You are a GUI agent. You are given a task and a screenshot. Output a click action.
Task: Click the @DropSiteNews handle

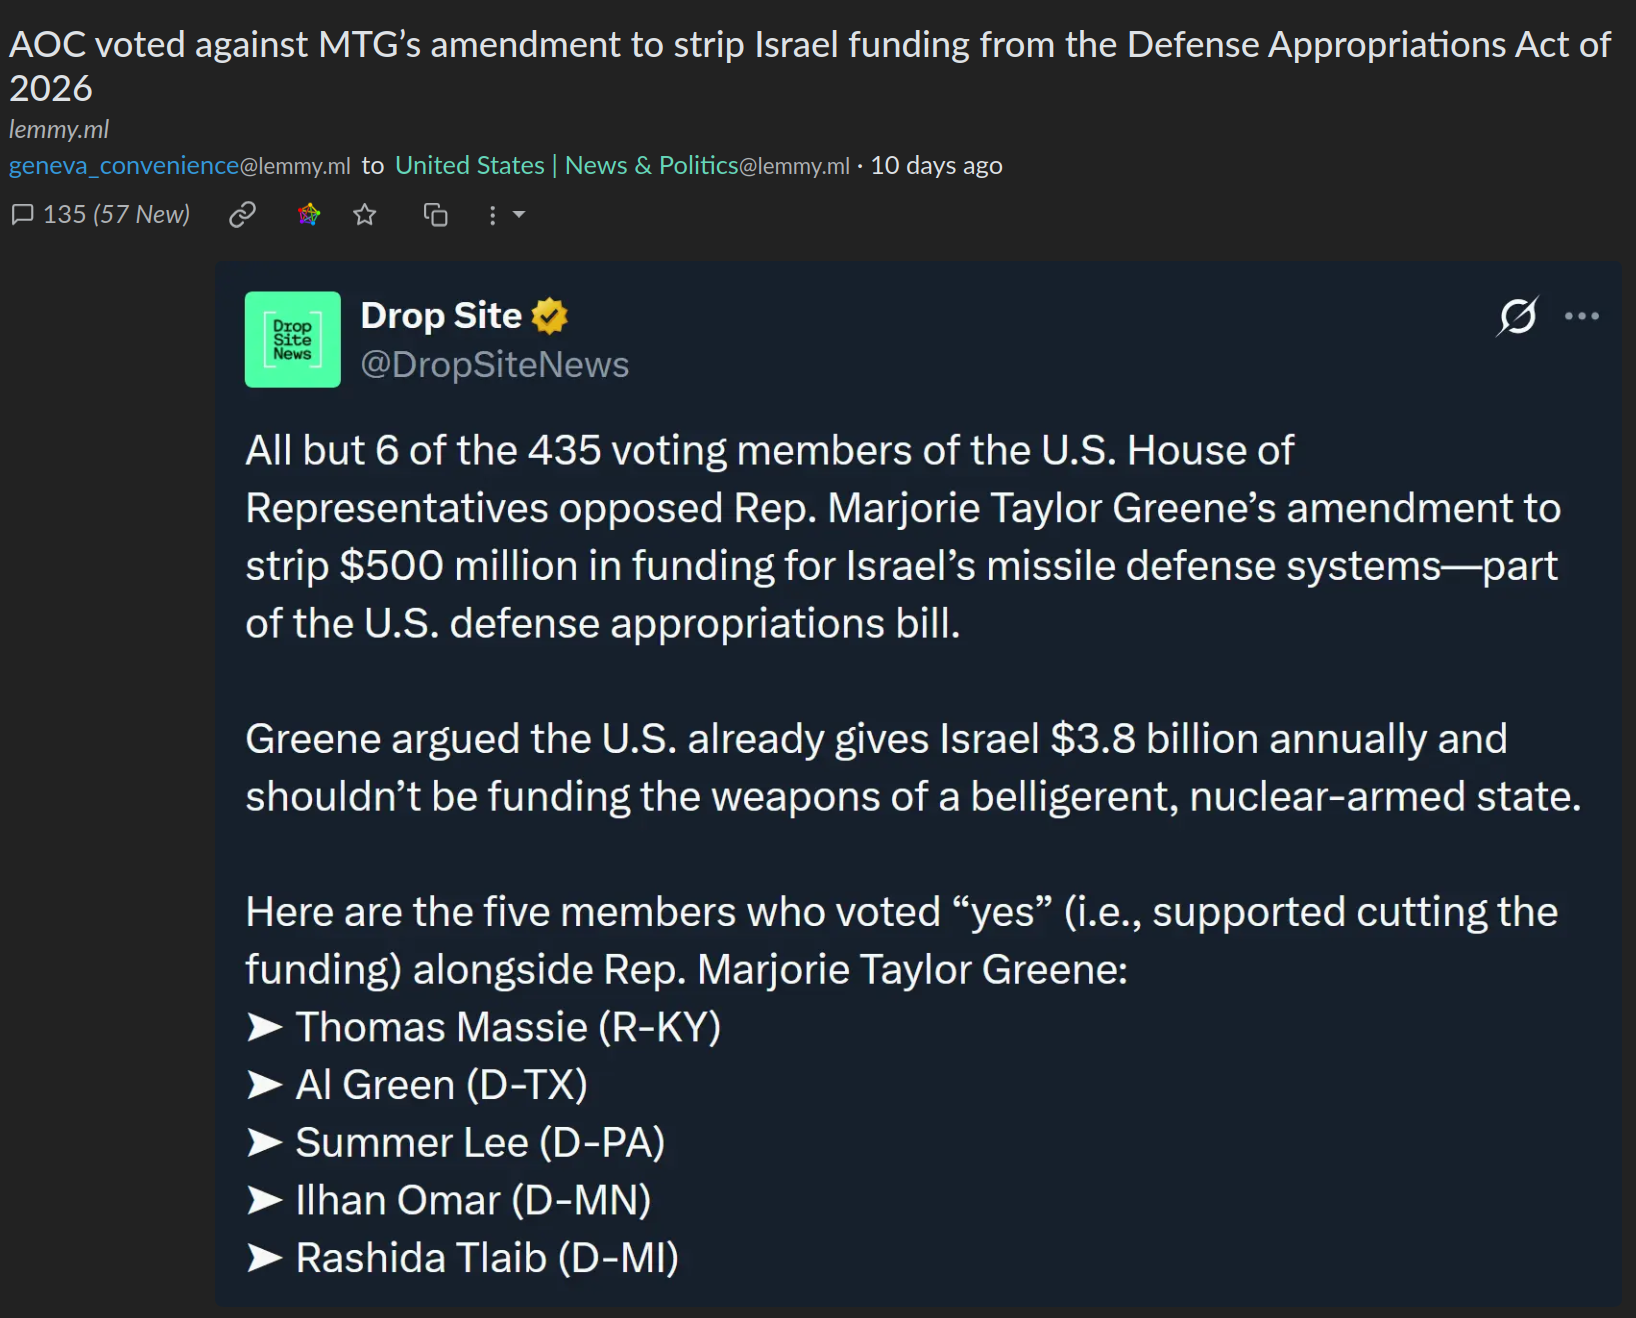[495, 364]
